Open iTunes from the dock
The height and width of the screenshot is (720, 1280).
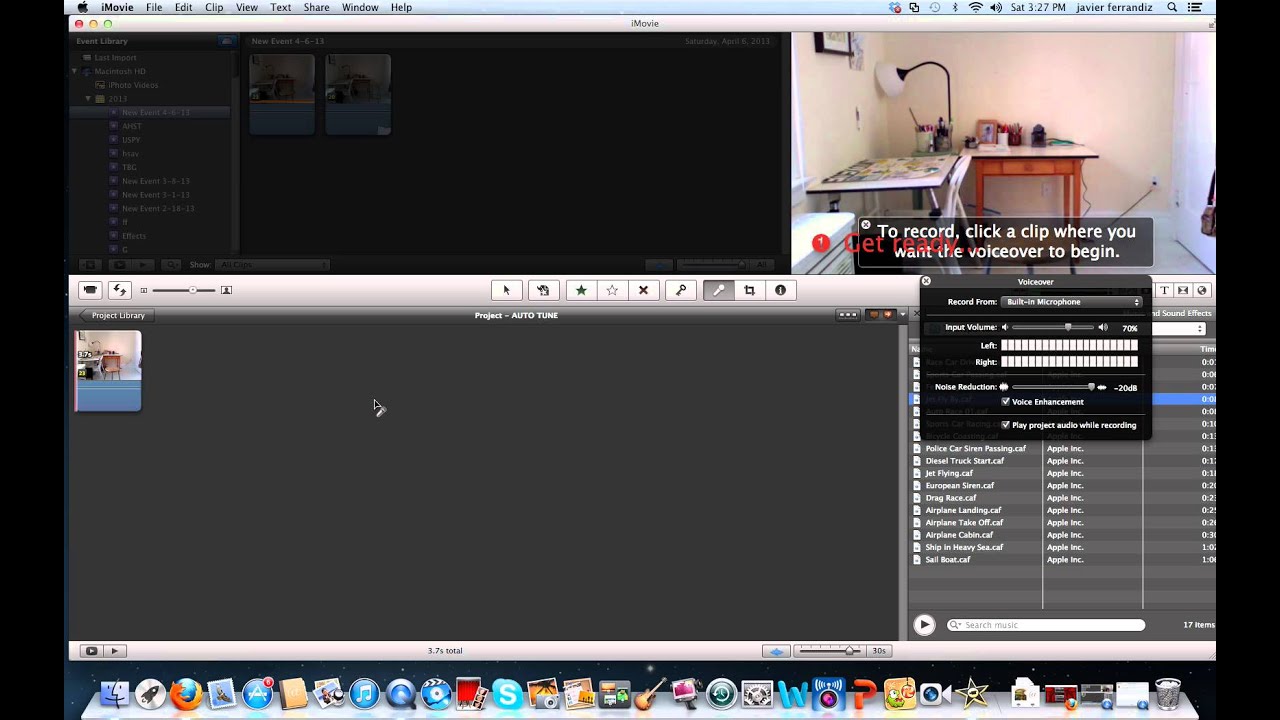pos(364,693)
